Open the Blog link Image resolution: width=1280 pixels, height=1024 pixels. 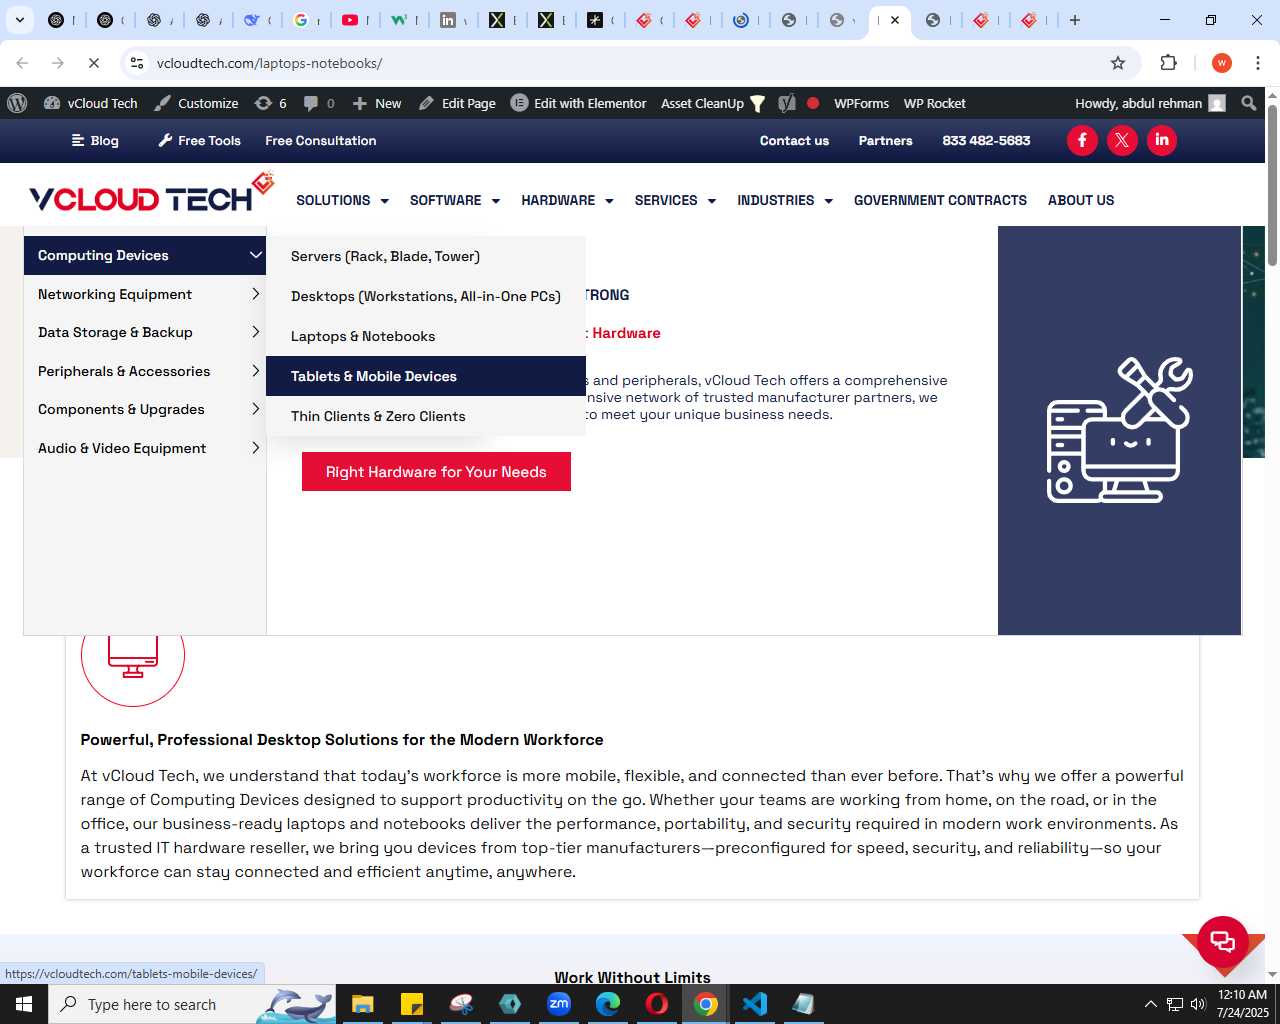tap(95, 140)
